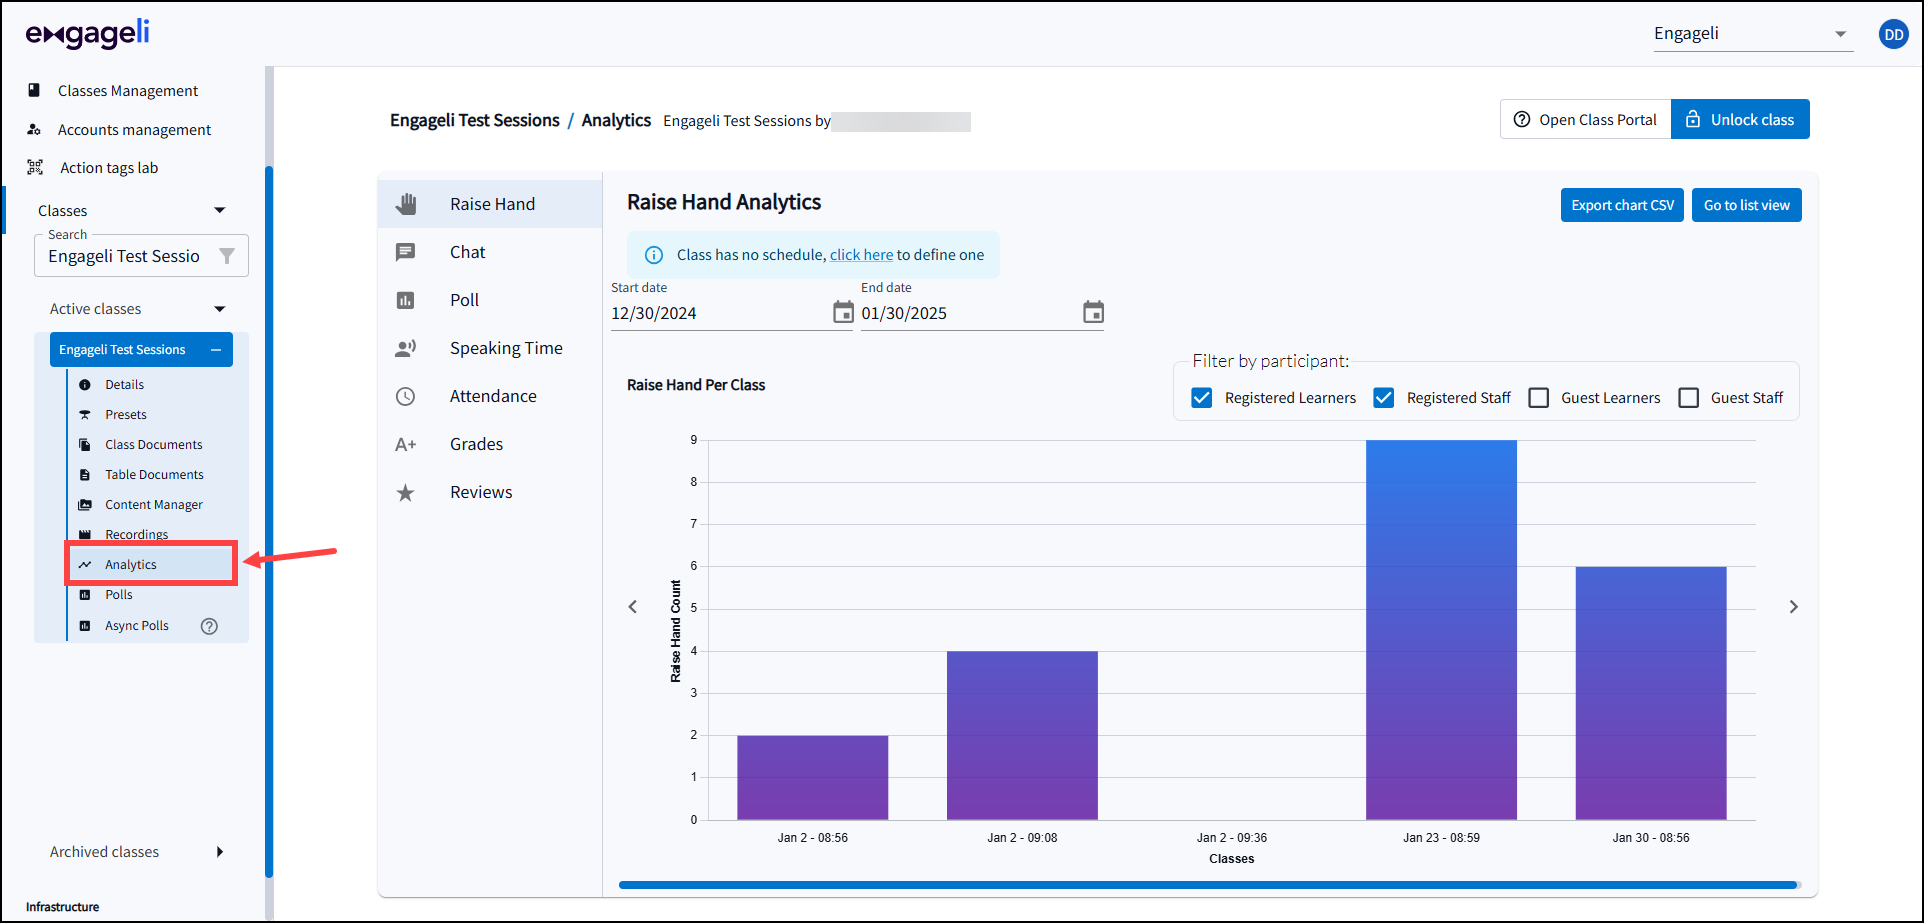Click the Attendance clock icon
The height and width of the screenshot is (923, 1924).
pyautogui.click(x=406, y=396)
